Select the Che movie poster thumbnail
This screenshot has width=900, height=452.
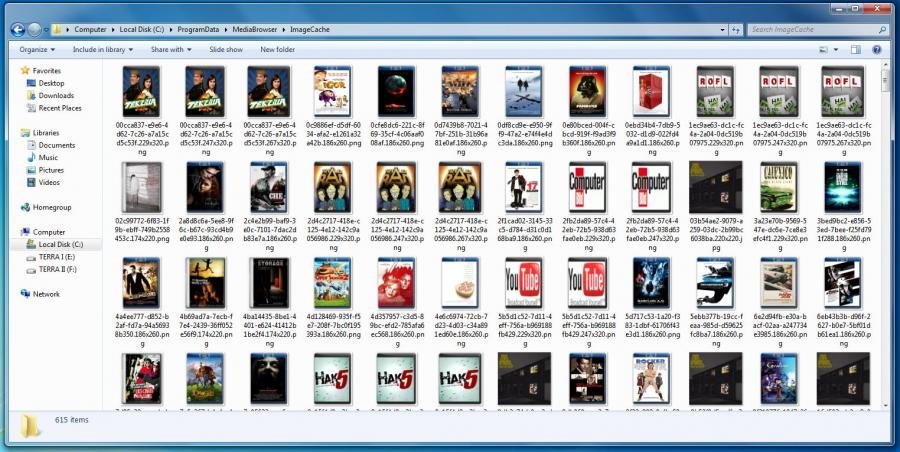click(269, 187)
